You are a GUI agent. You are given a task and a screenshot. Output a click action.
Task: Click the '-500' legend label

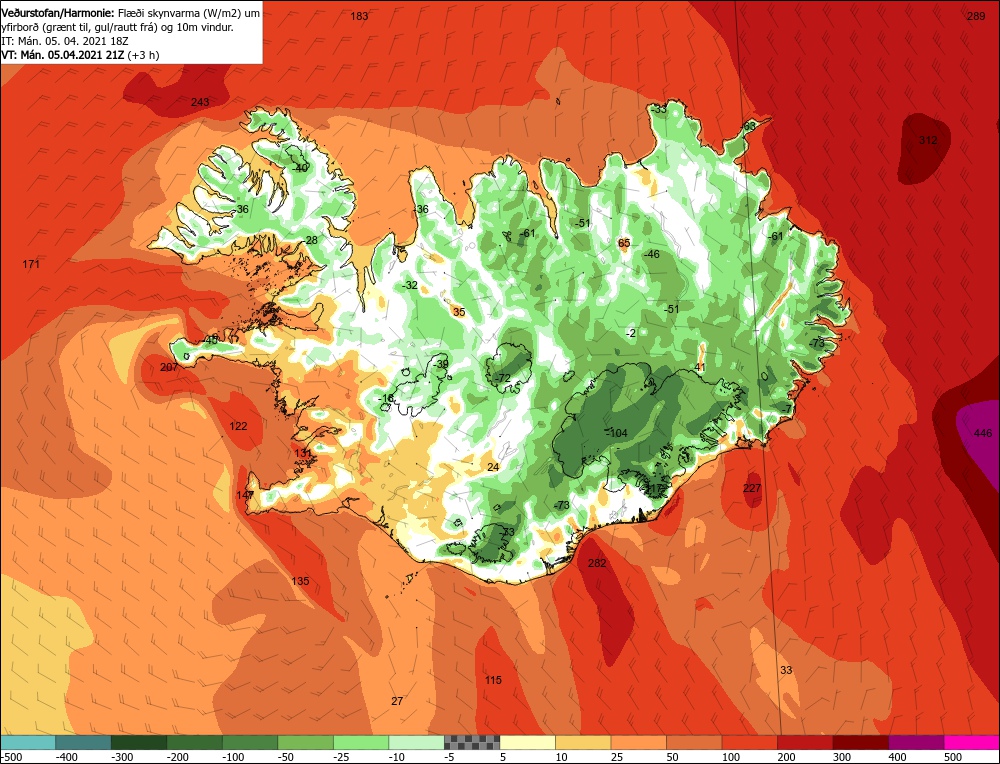point(13,757)
